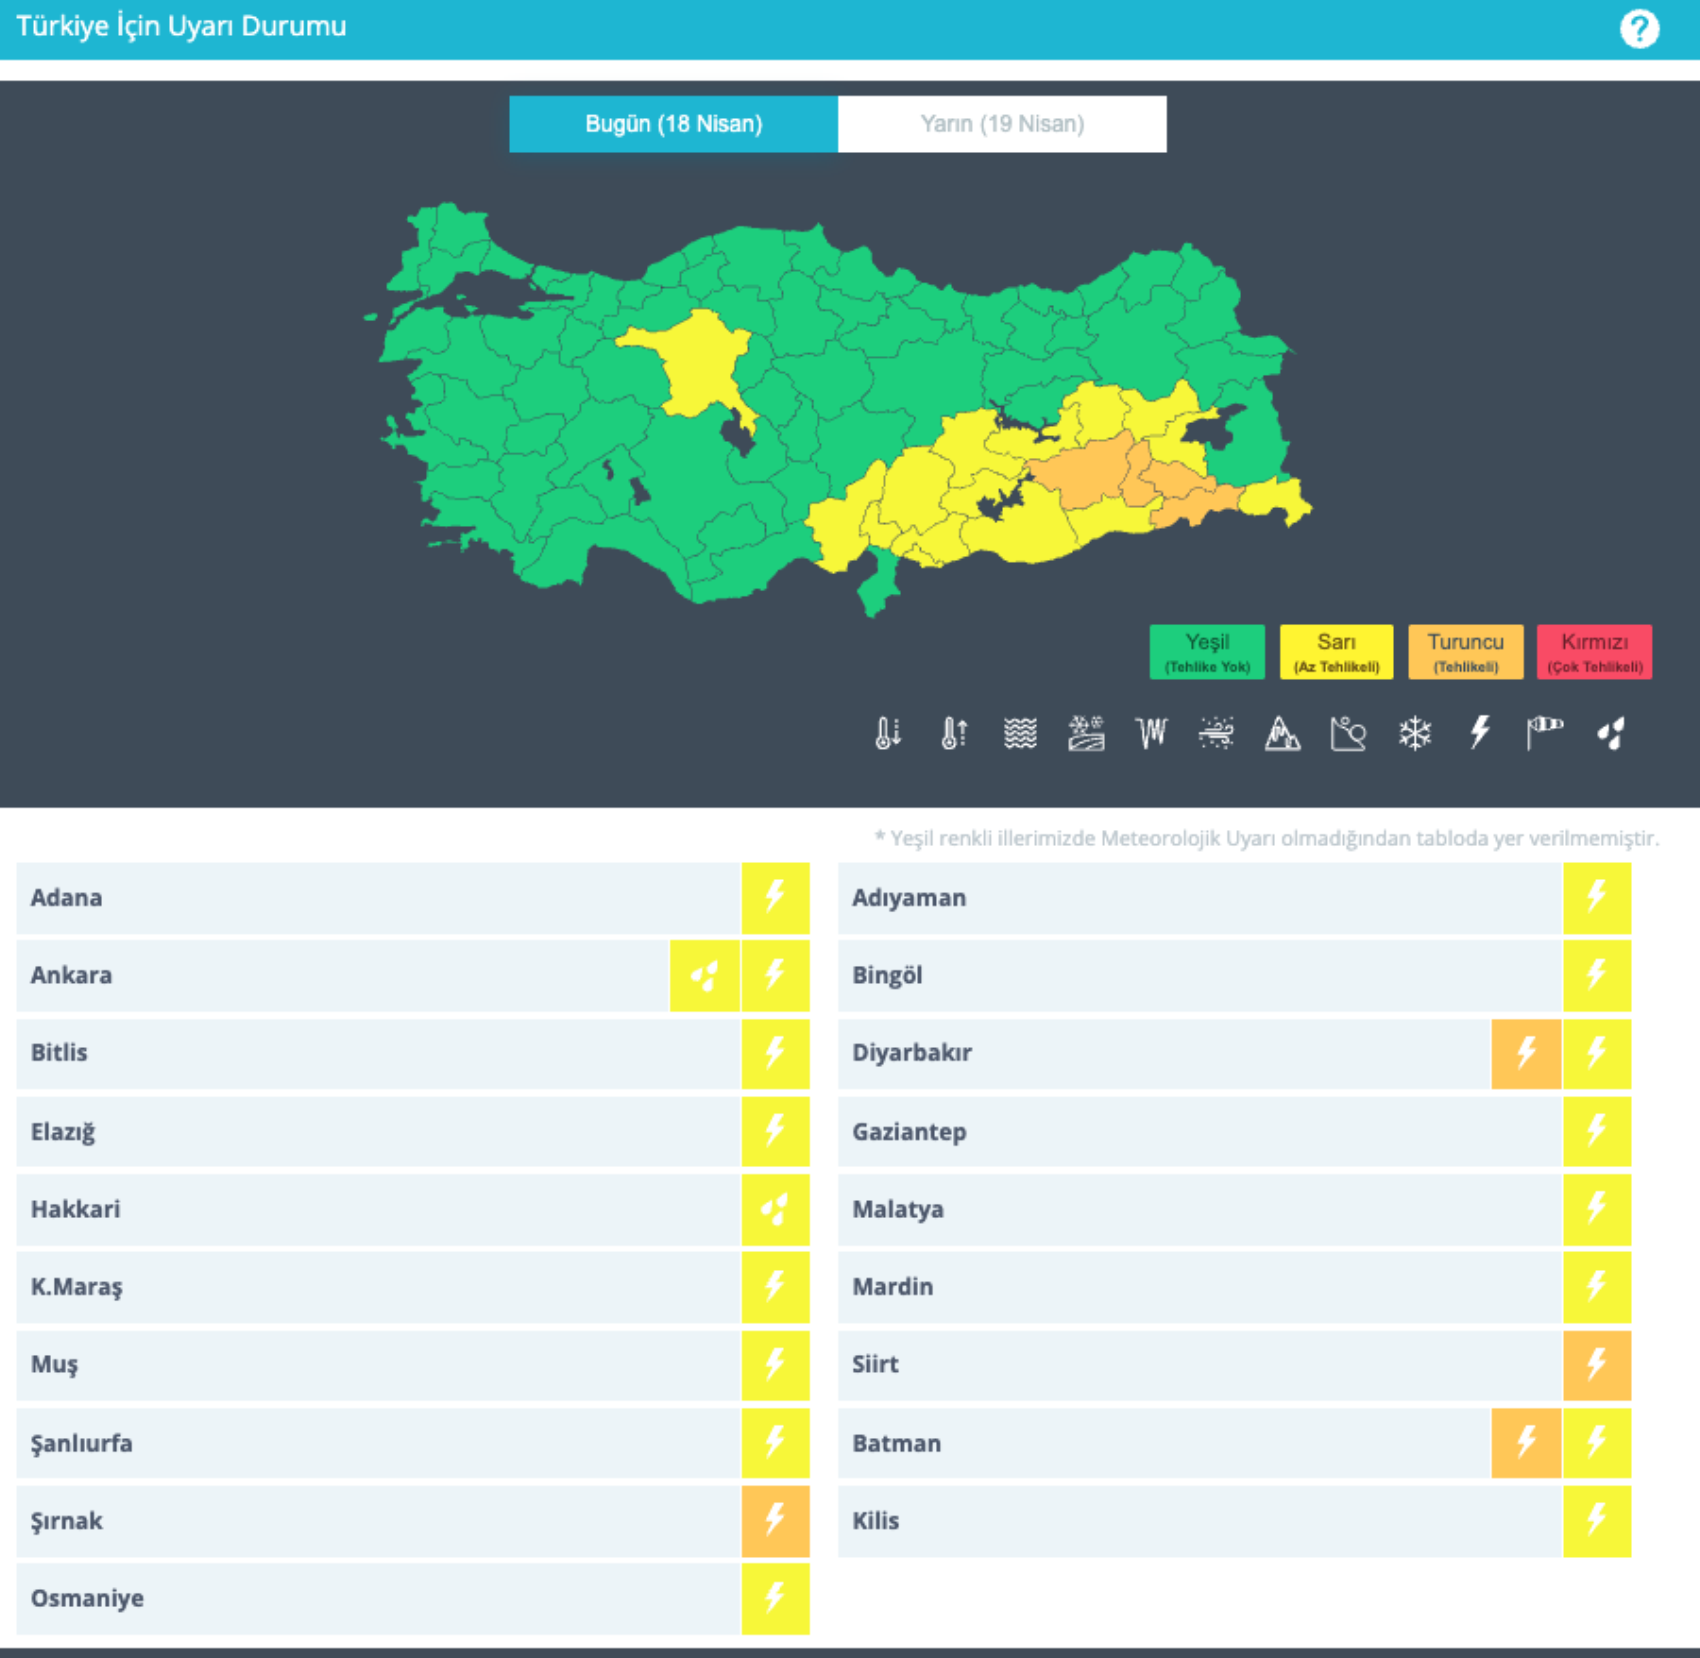
Task: Open the help question mark icon
Action: coord(1638,29)
